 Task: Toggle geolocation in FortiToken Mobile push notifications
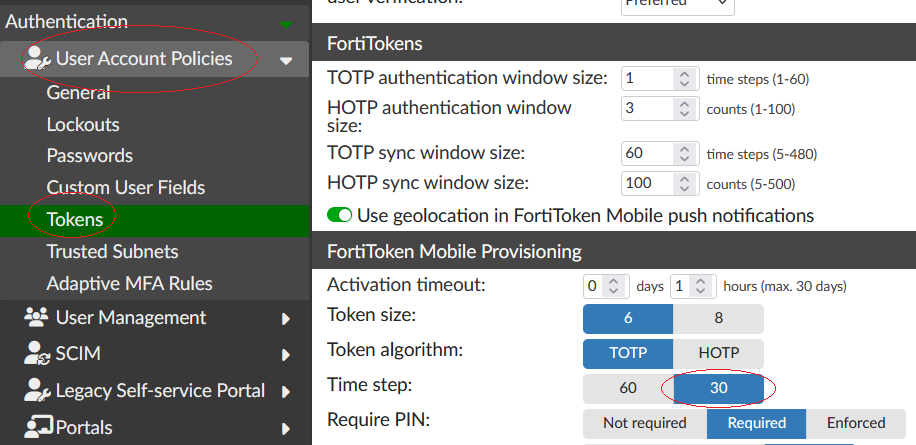(x=340, y=215)
